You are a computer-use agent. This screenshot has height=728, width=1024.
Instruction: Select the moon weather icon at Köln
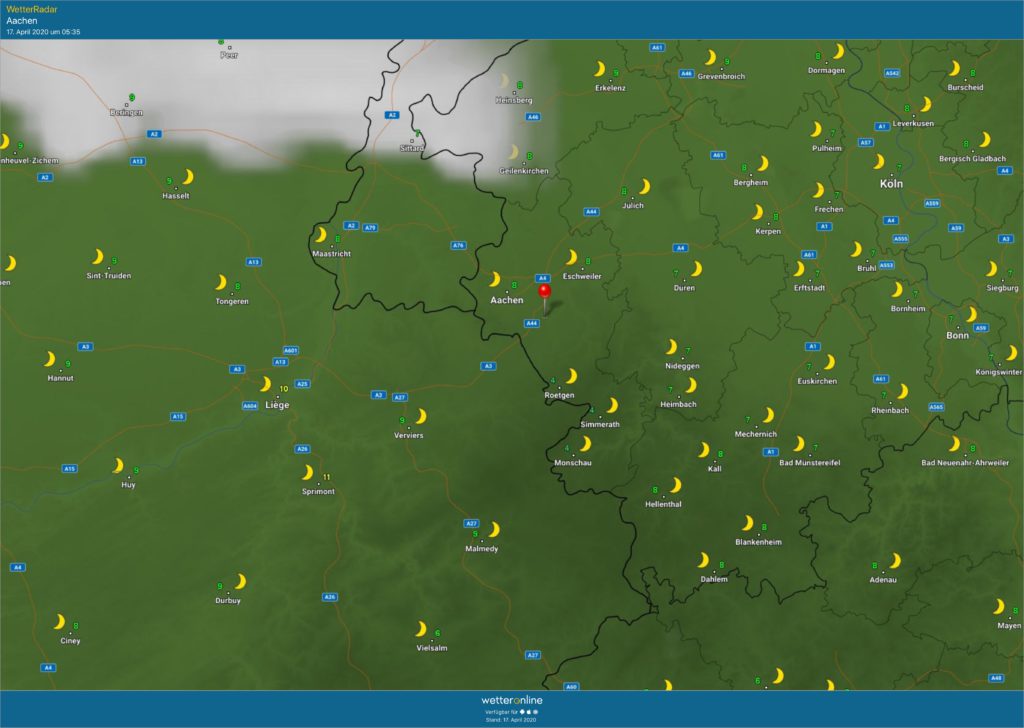(x=879, y=161)
